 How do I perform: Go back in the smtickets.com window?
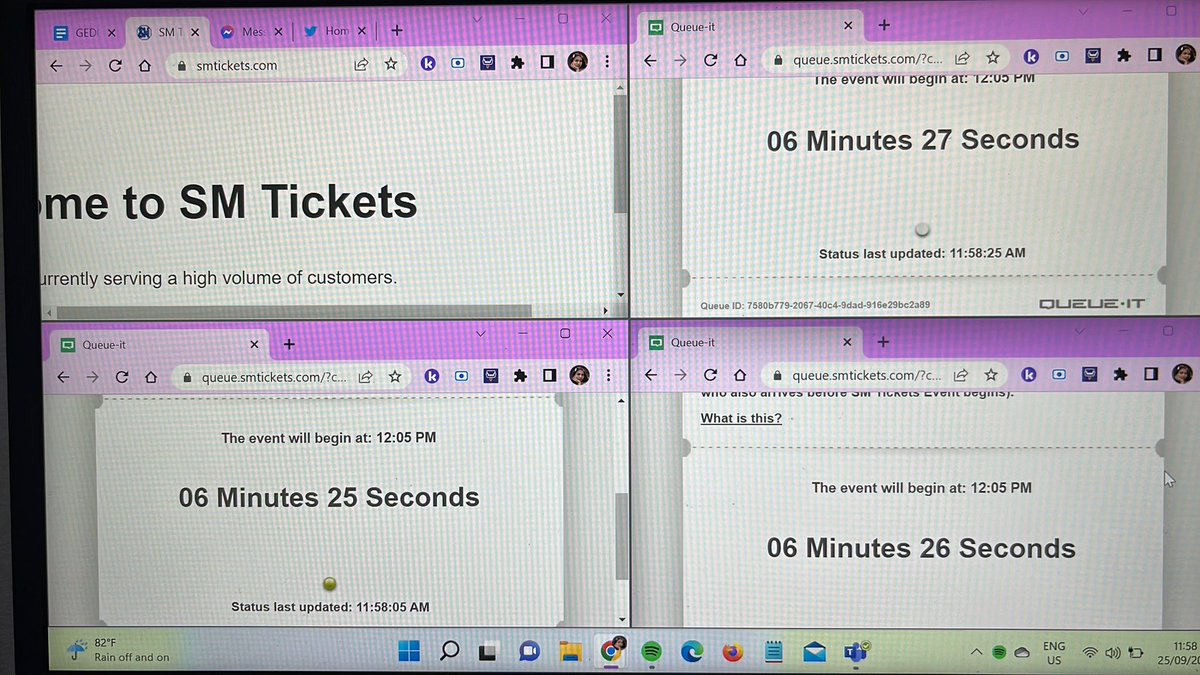56,65
